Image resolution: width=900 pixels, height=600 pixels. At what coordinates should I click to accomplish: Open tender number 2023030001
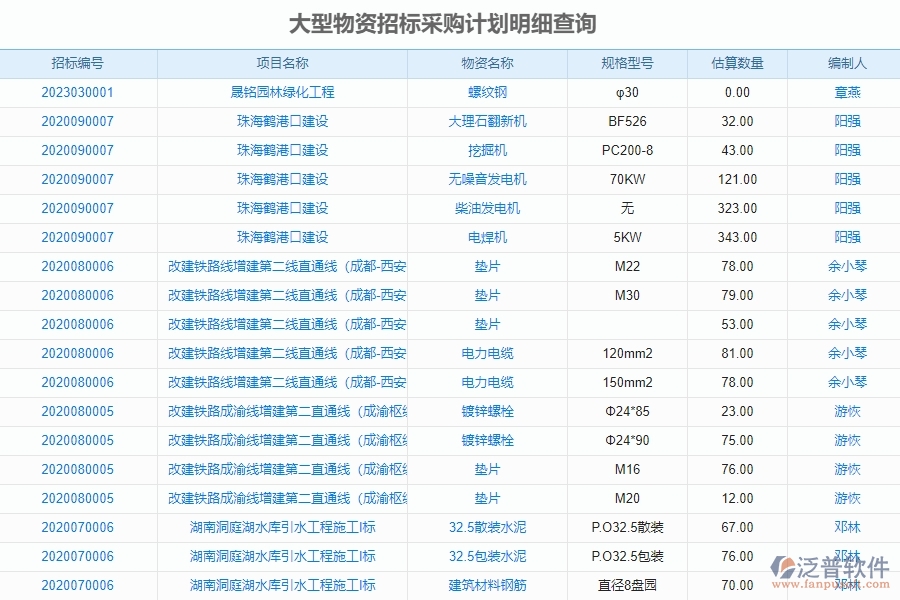(77, 92)
